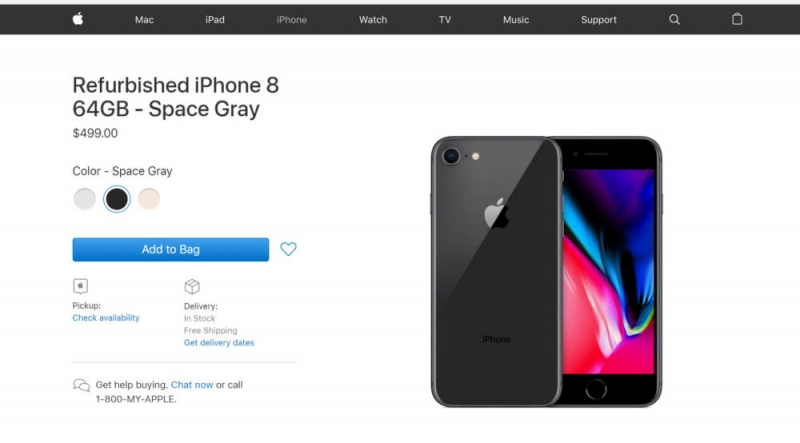Screen dimensions: 800x443
Task: Click the Get delivery dates link
Action: tap(219, 343)
